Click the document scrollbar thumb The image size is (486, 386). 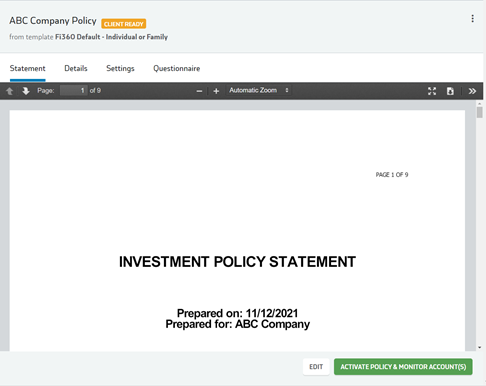[x=479, y=112]
